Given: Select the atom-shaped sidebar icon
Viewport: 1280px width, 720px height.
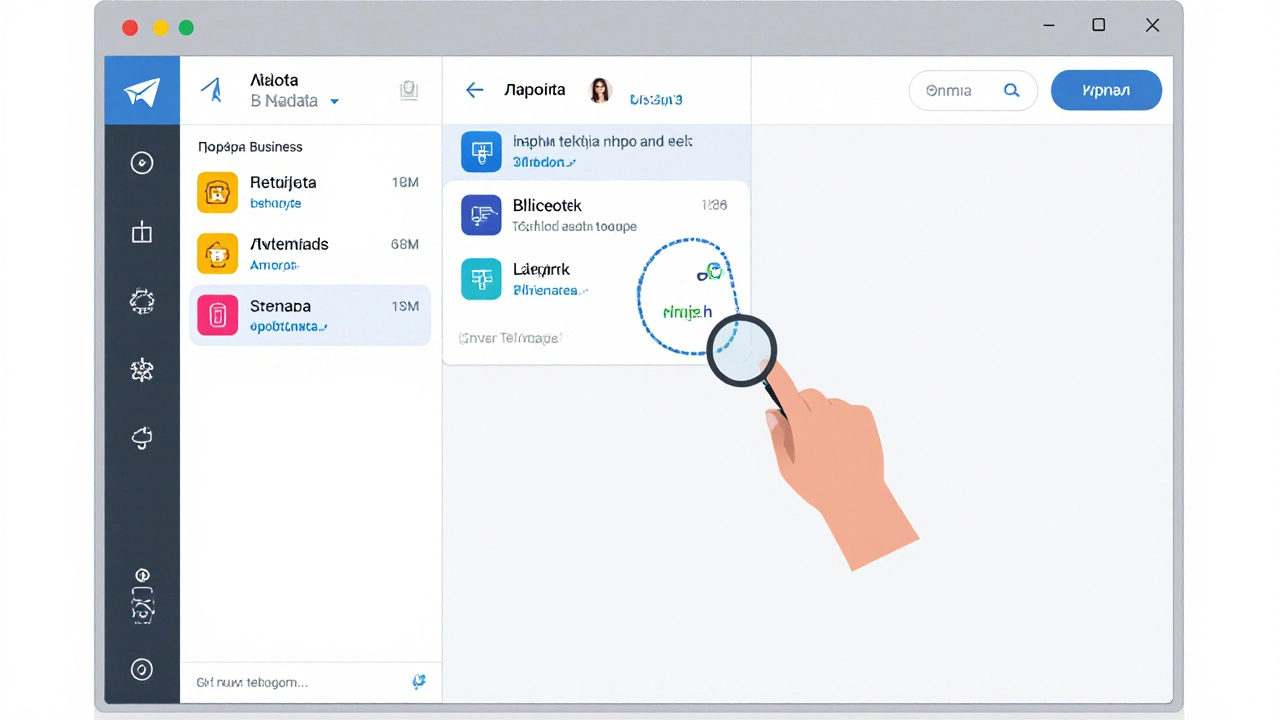Looking at the screenshot, I should click(x=142, y=370).
